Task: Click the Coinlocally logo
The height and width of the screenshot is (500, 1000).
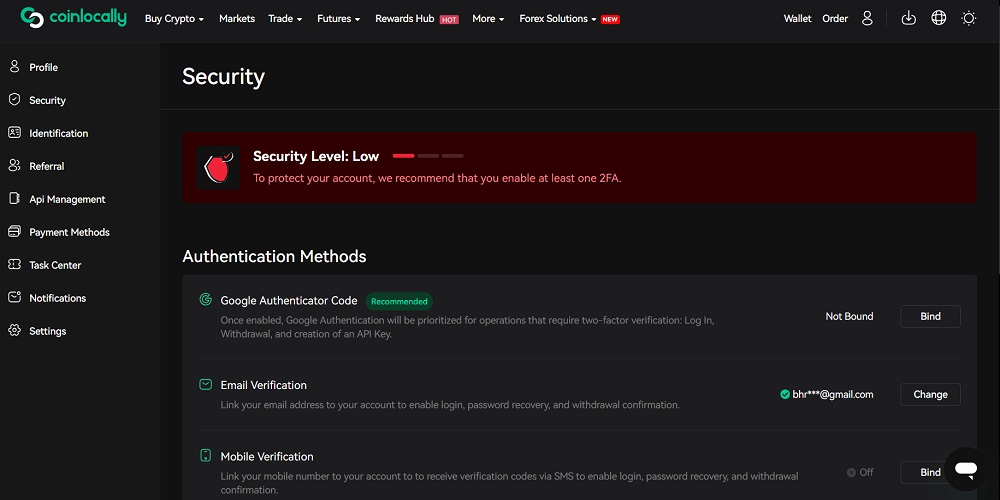Action: [x=73, y=18]
